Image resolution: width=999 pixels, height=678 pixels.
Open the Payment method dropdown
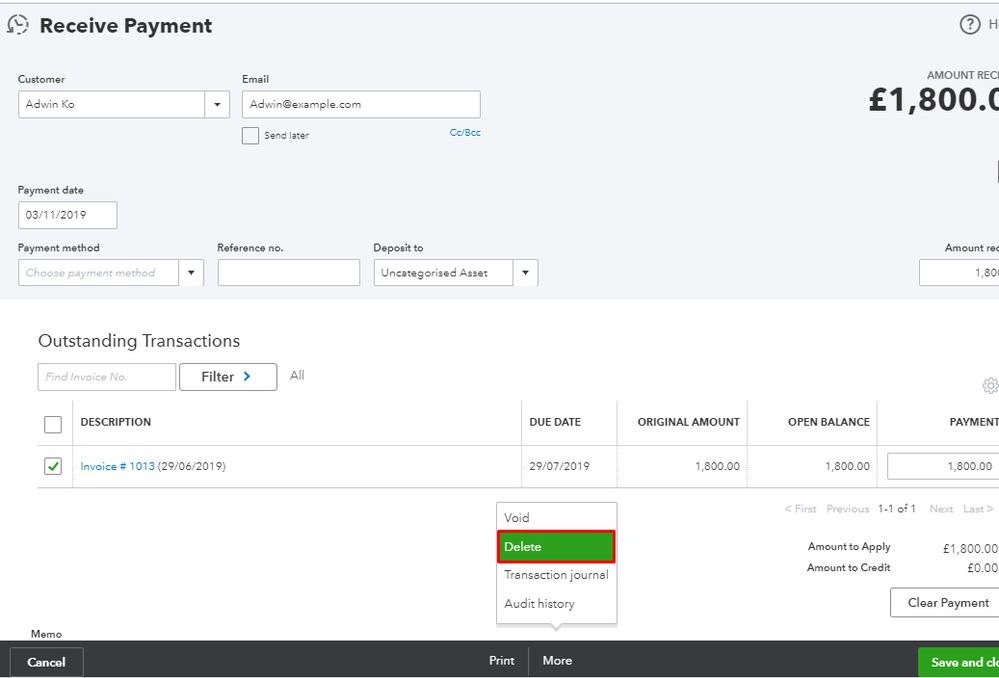191,273
